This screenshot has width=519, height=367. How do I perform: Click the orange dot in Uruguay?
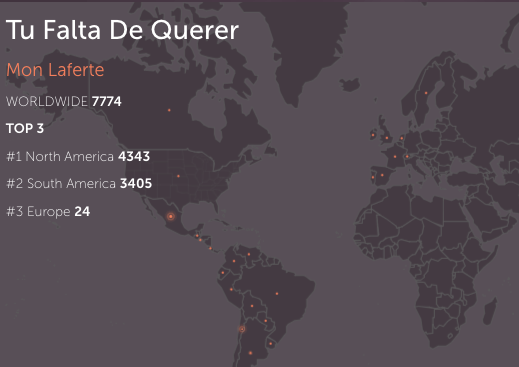(271, 344)
